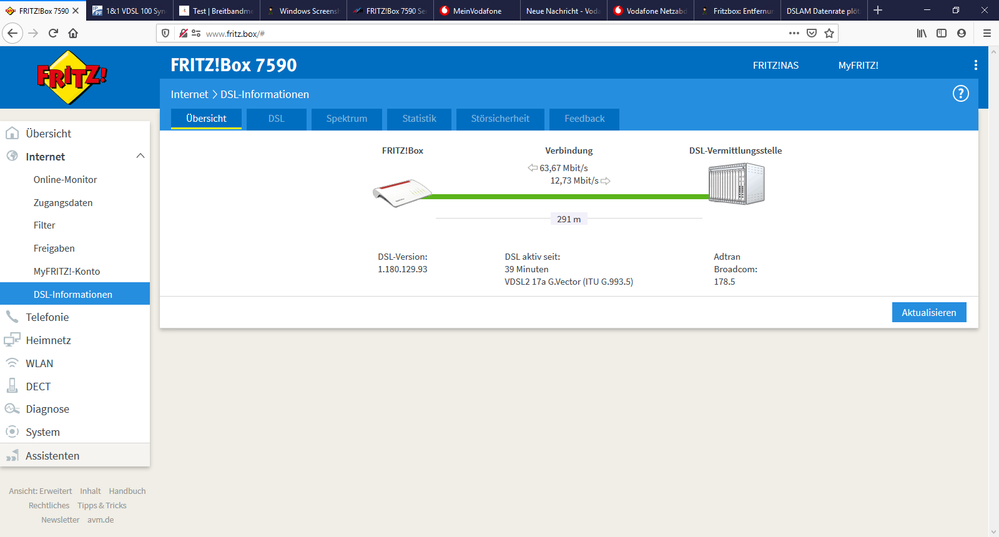
Task: Click the browser home icon
Action: pos(73,33)
